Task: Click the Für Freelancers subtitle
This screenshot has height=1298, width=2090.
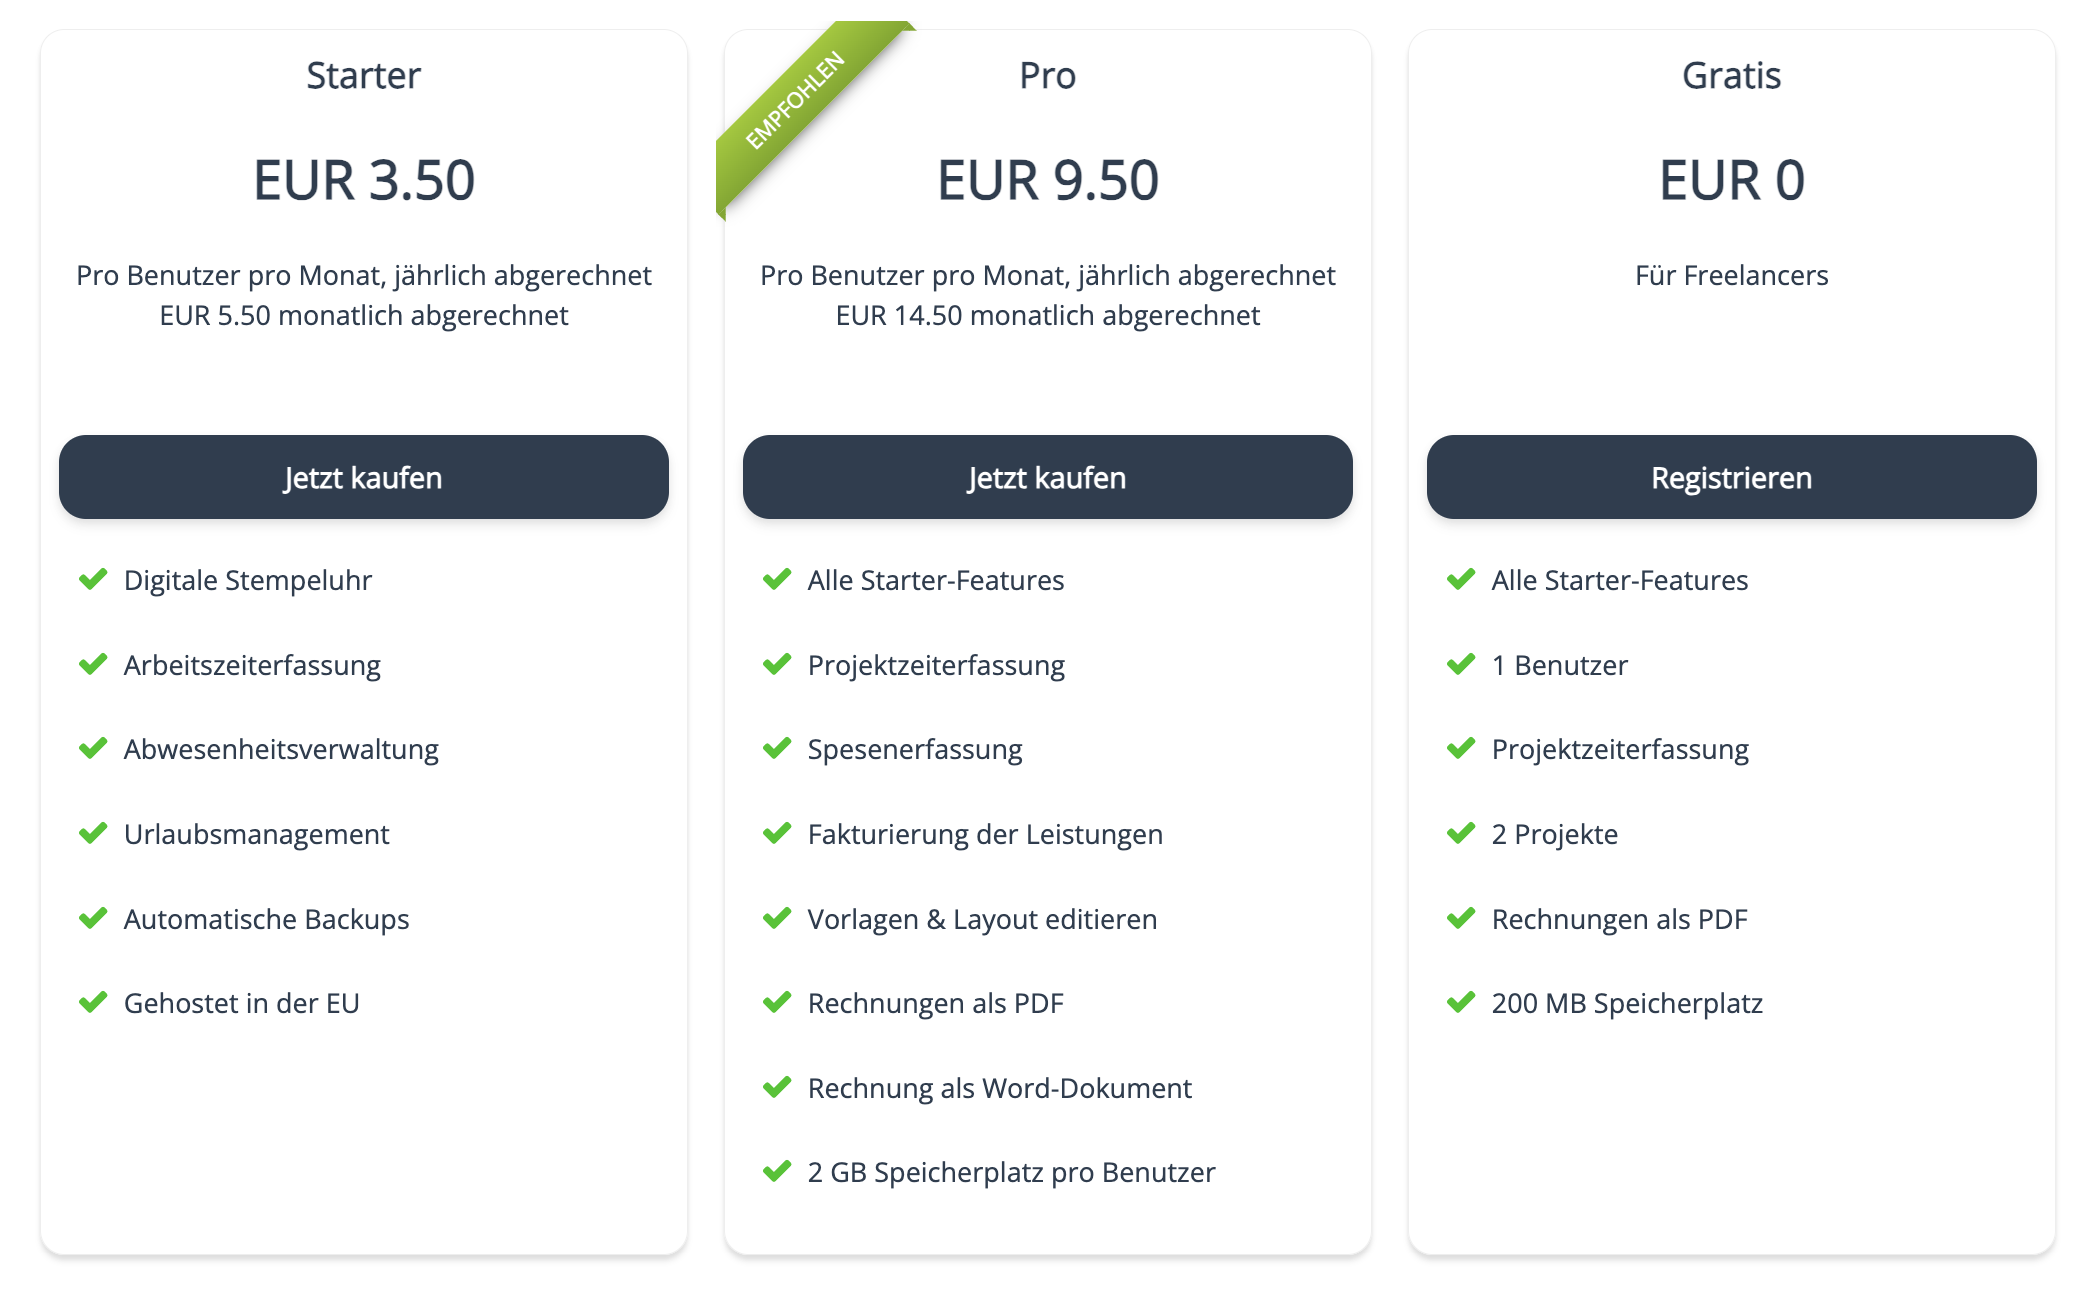Action: (1731, 275)
